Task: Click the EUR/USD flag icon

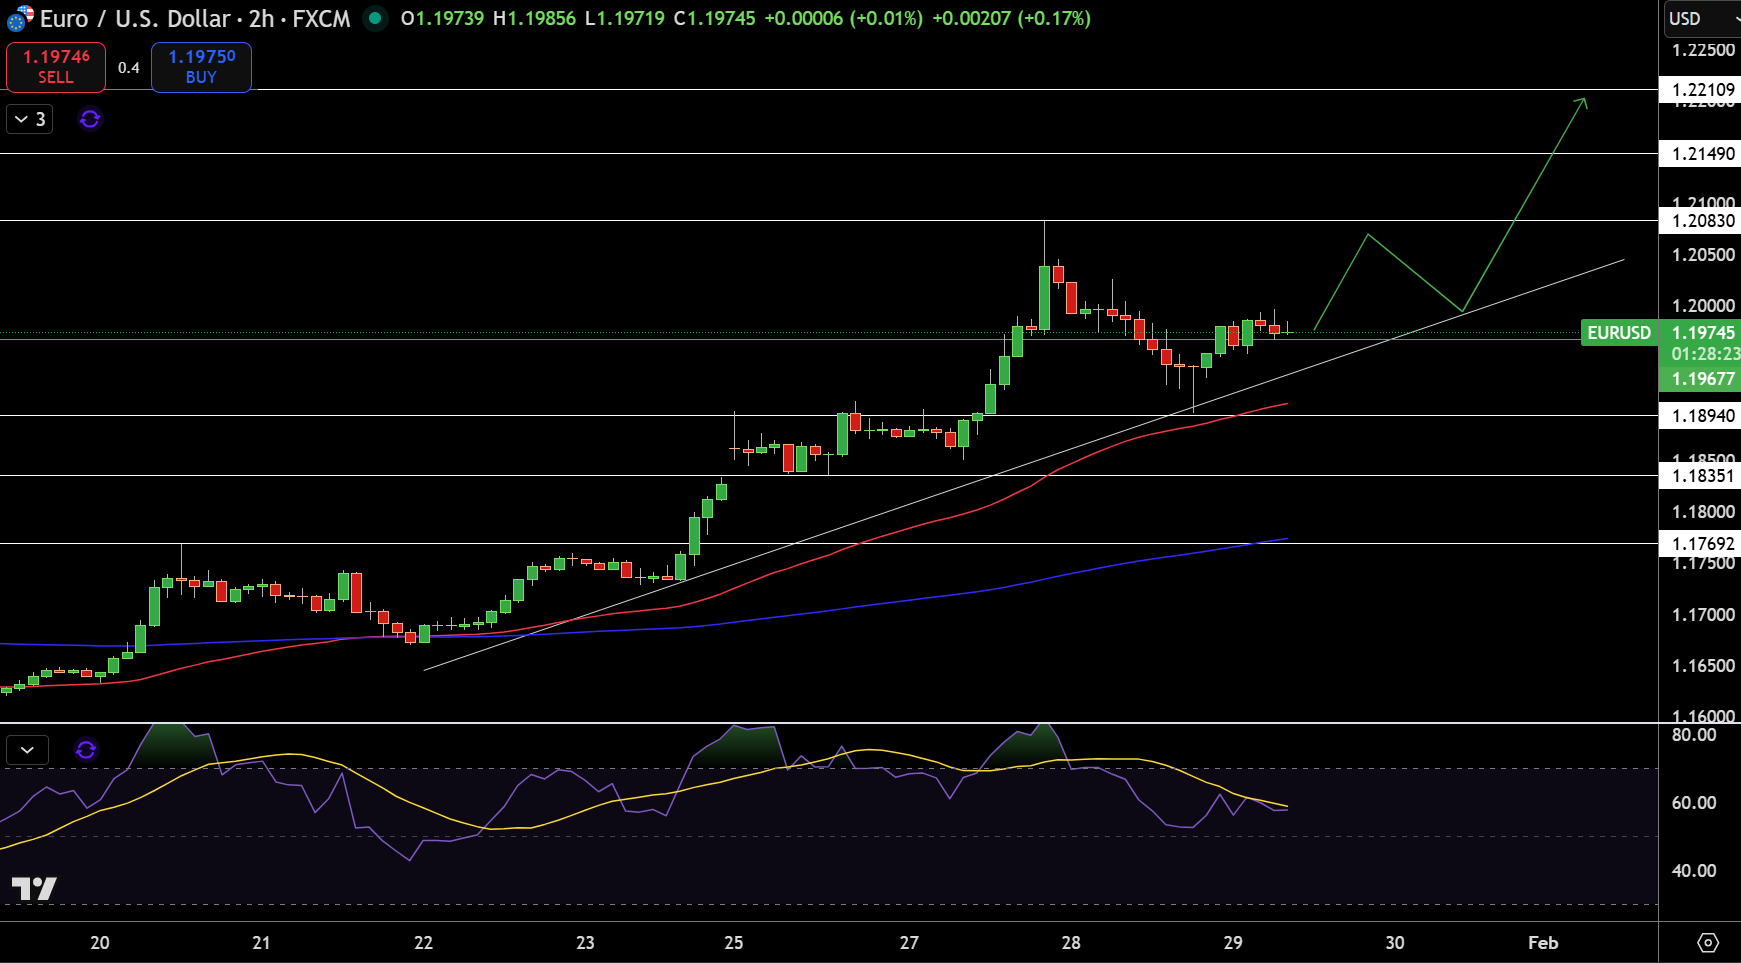Action: pyautogui.click(x=20, y=18)
